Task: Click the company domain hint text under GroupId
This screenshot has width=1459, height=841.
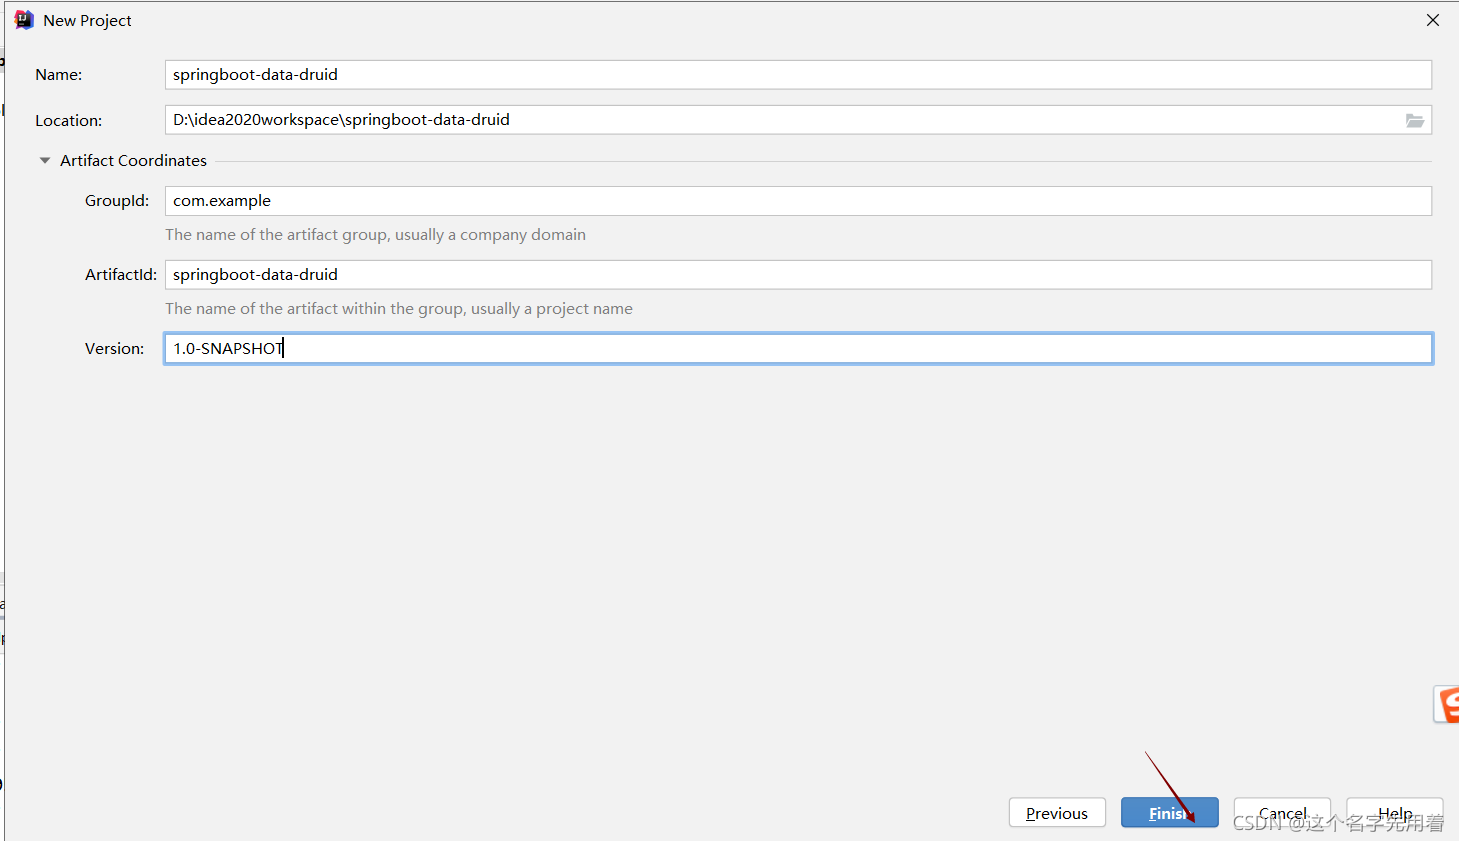Action: [x=376, y=235]
